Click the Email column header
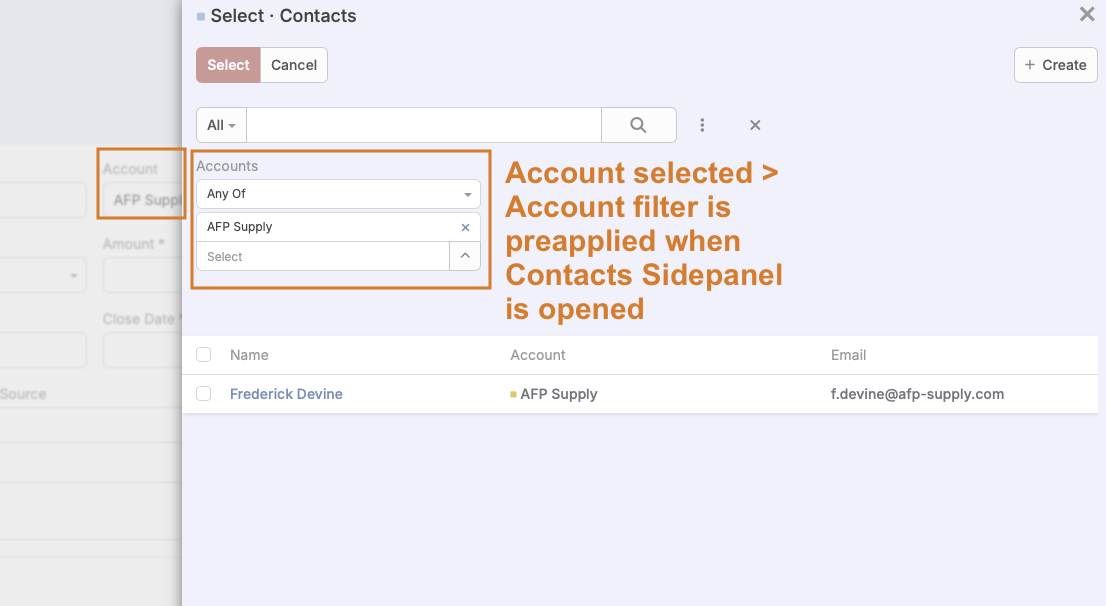Viewport: 1106px width, 606px height. [x=848, y=355]
